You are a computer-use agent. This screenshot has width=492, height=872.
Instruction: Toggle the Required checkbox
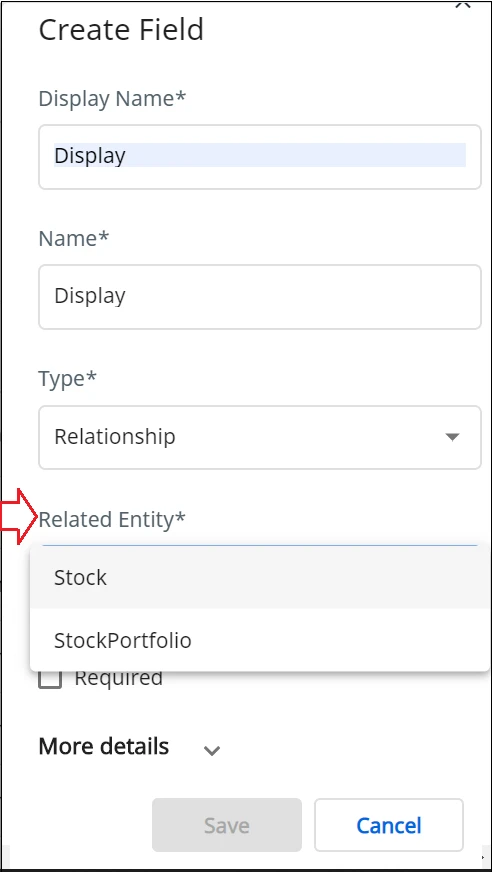pyautogui.click(x=50, y=679)
